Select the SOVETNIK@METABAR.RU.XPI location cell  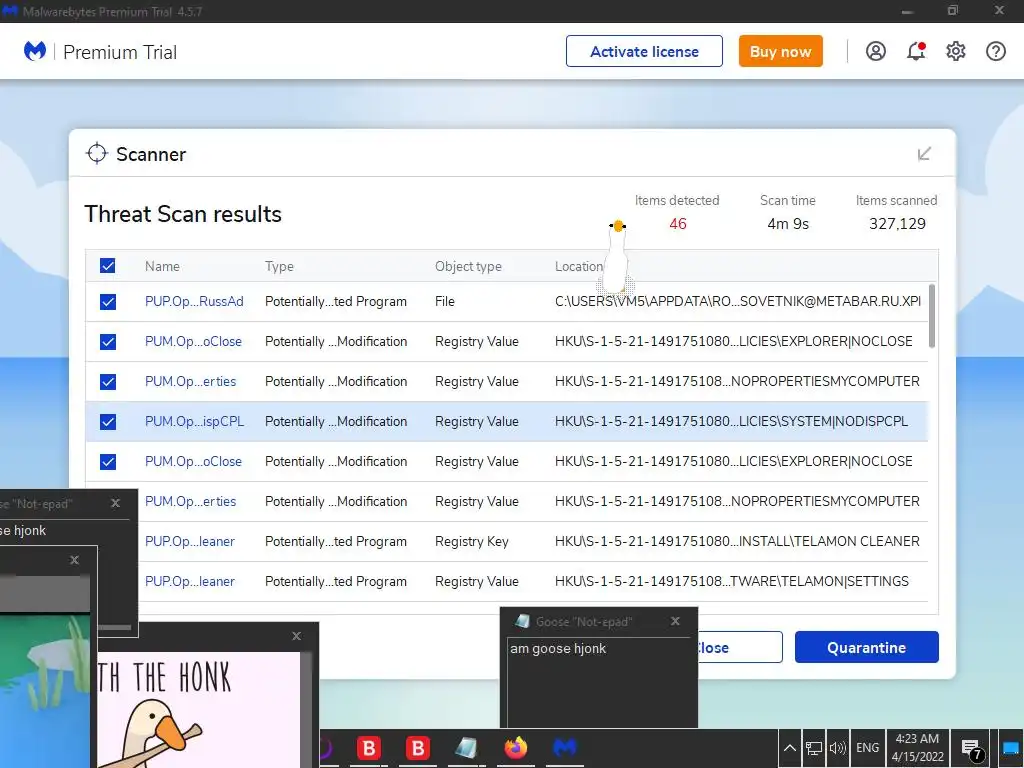click(737, 302)
